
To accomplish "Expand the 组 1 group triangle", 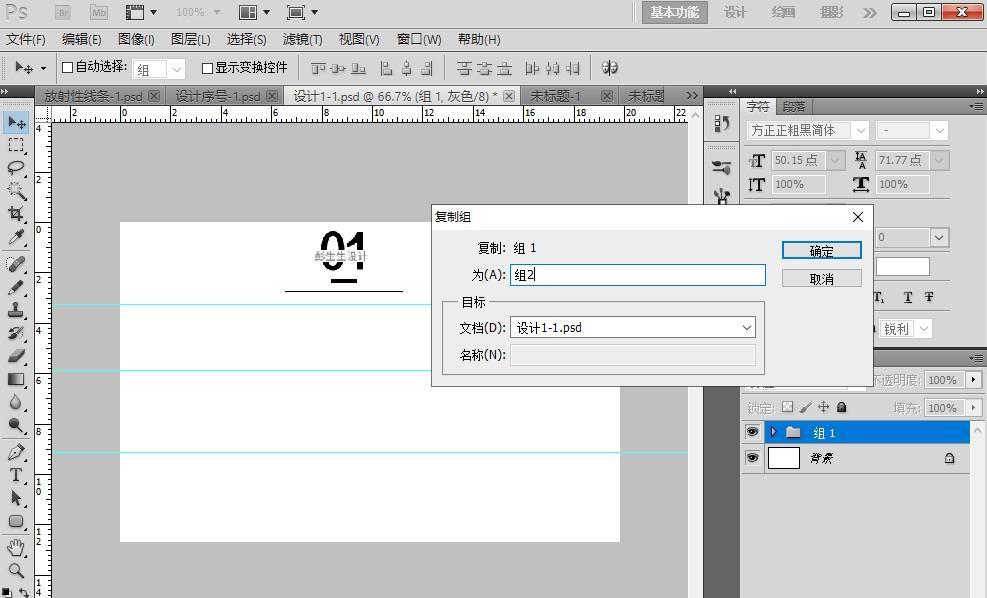I will click(773, 432).
